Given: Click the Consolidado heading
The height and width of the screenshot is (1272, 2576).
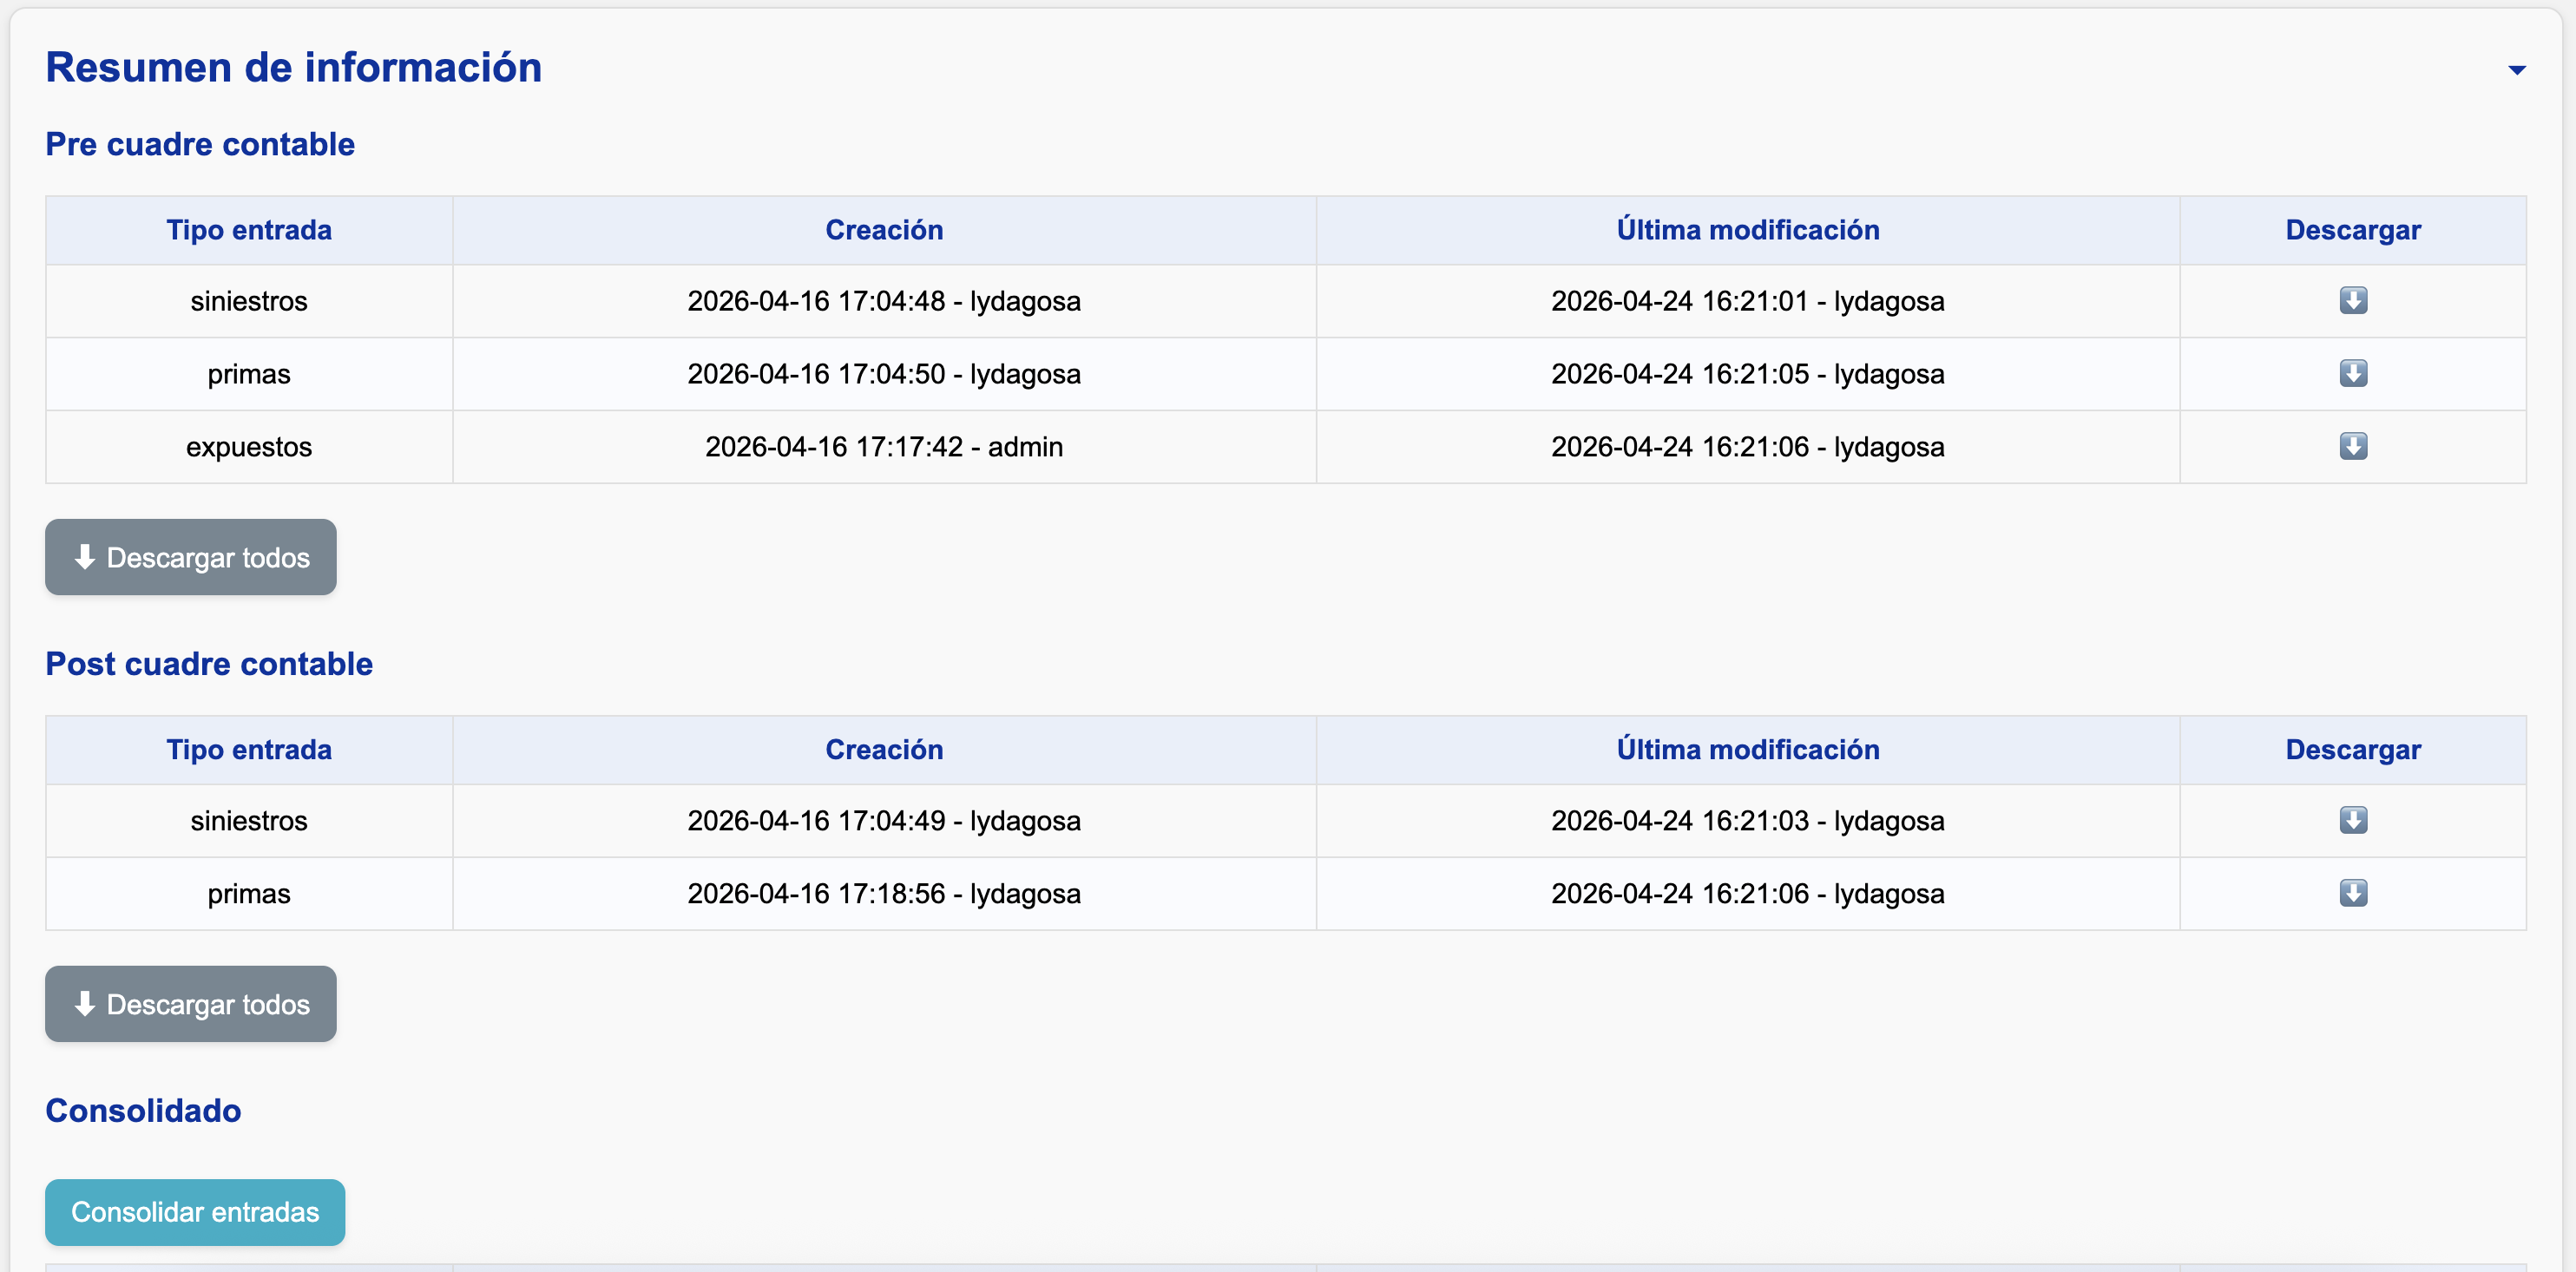Looking at the screenshot, I should (x=143, y=1111).
